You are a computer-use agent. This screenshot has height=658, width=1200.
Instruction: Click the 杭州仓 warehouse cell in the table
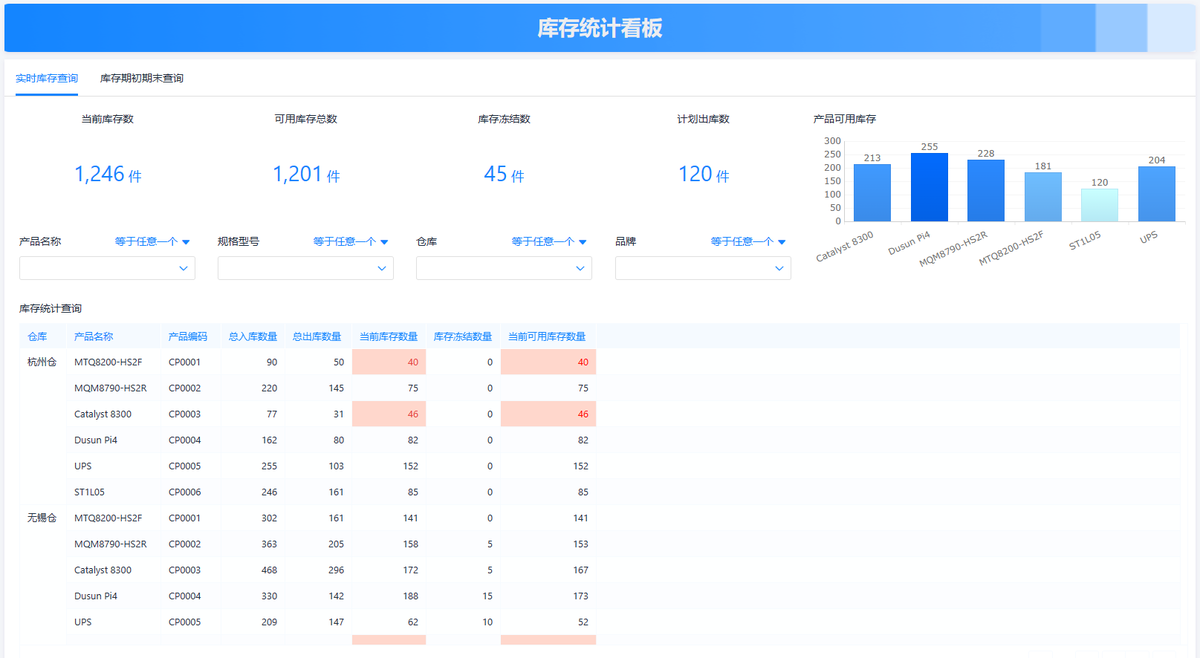point(39,361)
